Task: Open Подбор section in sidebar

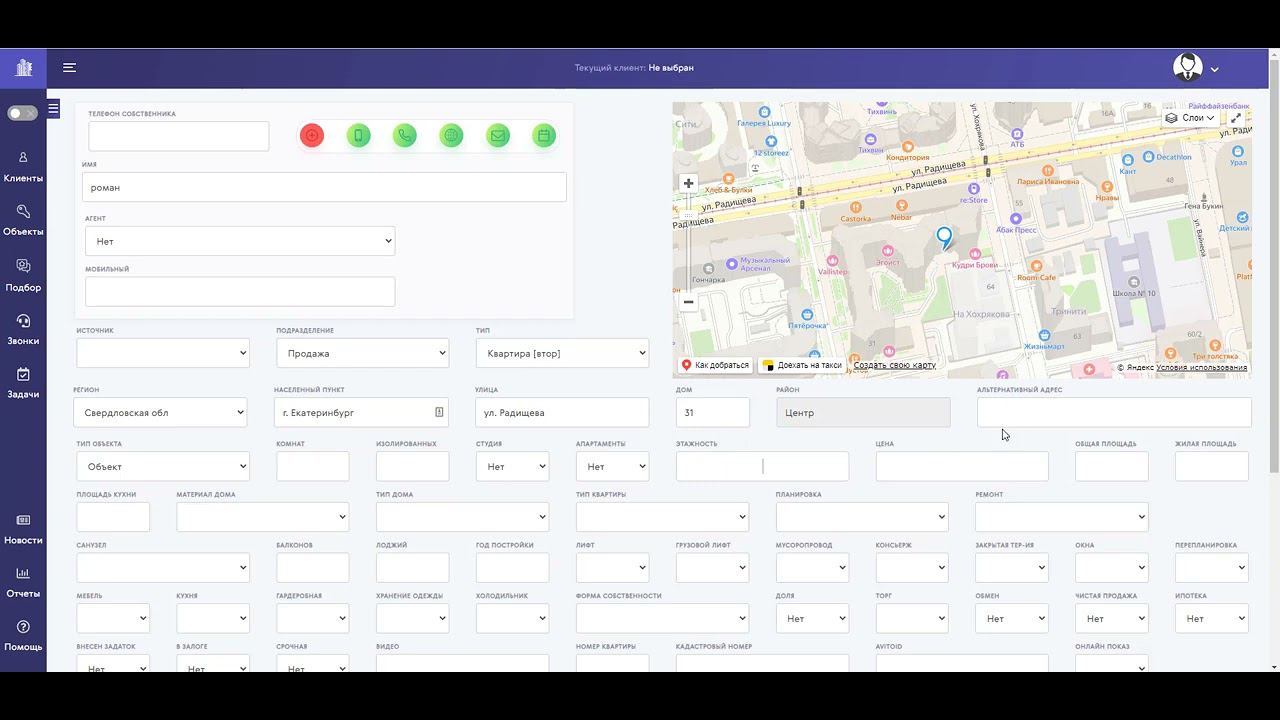Action: pyautogui.click(x=23, y=275)
